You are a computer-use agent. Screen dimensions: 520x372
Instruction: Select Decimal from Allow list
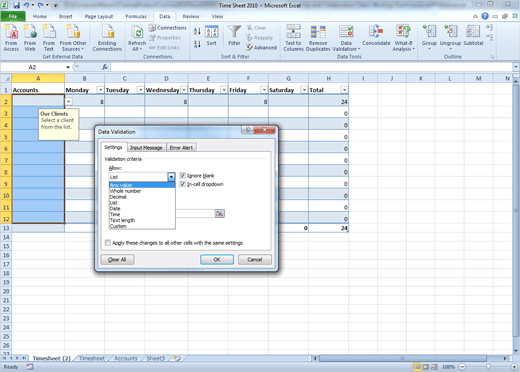coord(142,197)
